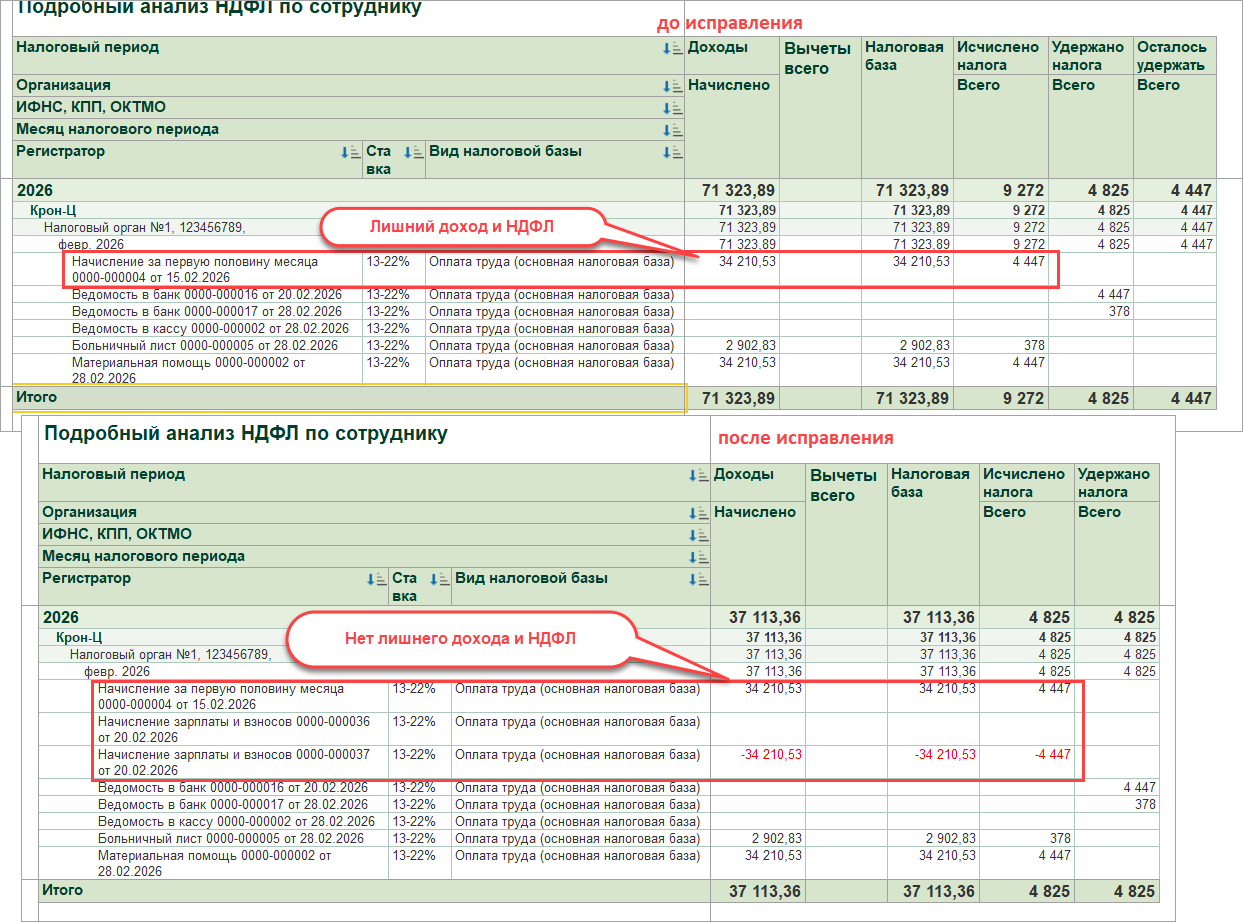Select the 2026 group row in upper report

pyautogui.click(x=35, y=190)
